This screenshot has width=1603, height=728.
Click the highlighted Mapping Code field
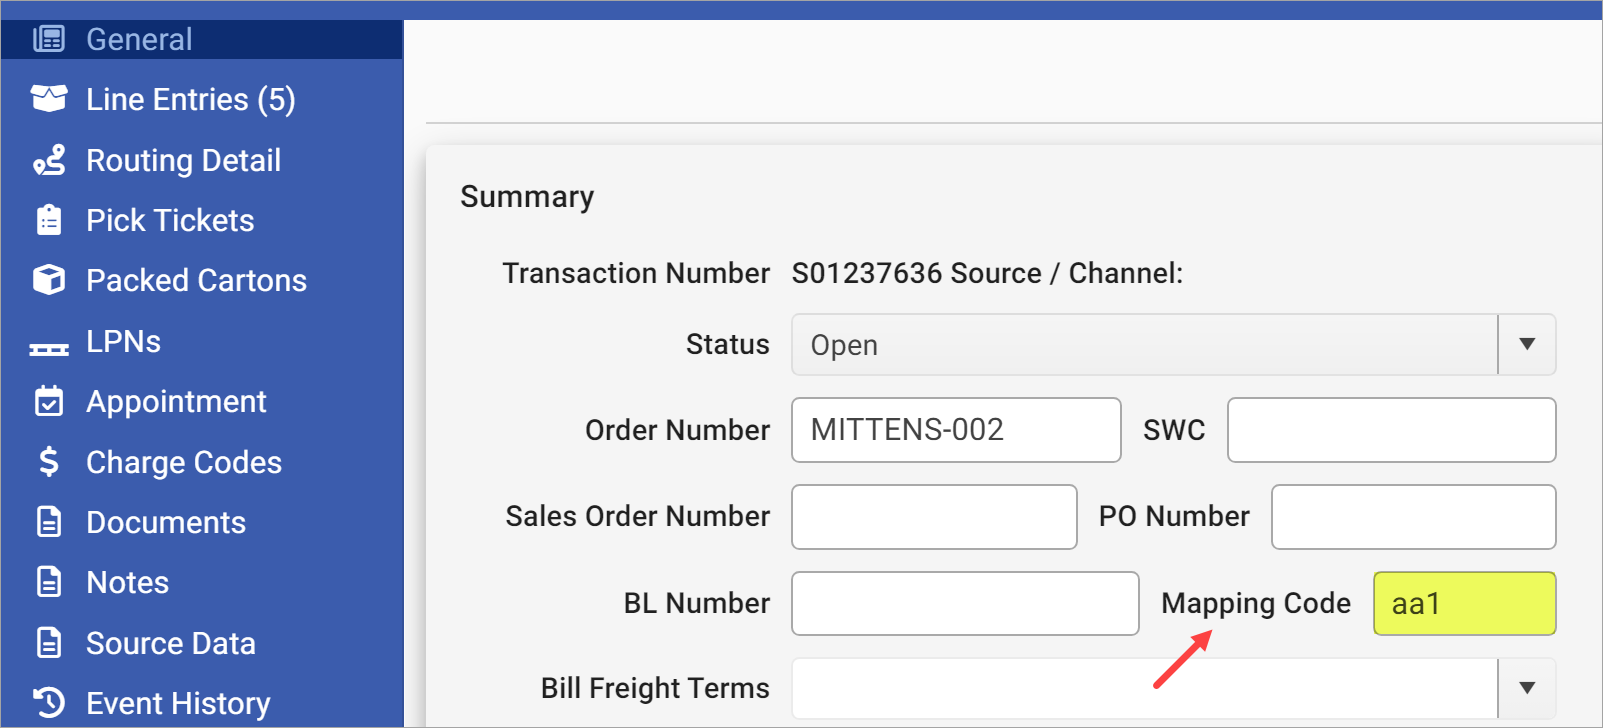pyautogui.click(x=1463, y=603)
